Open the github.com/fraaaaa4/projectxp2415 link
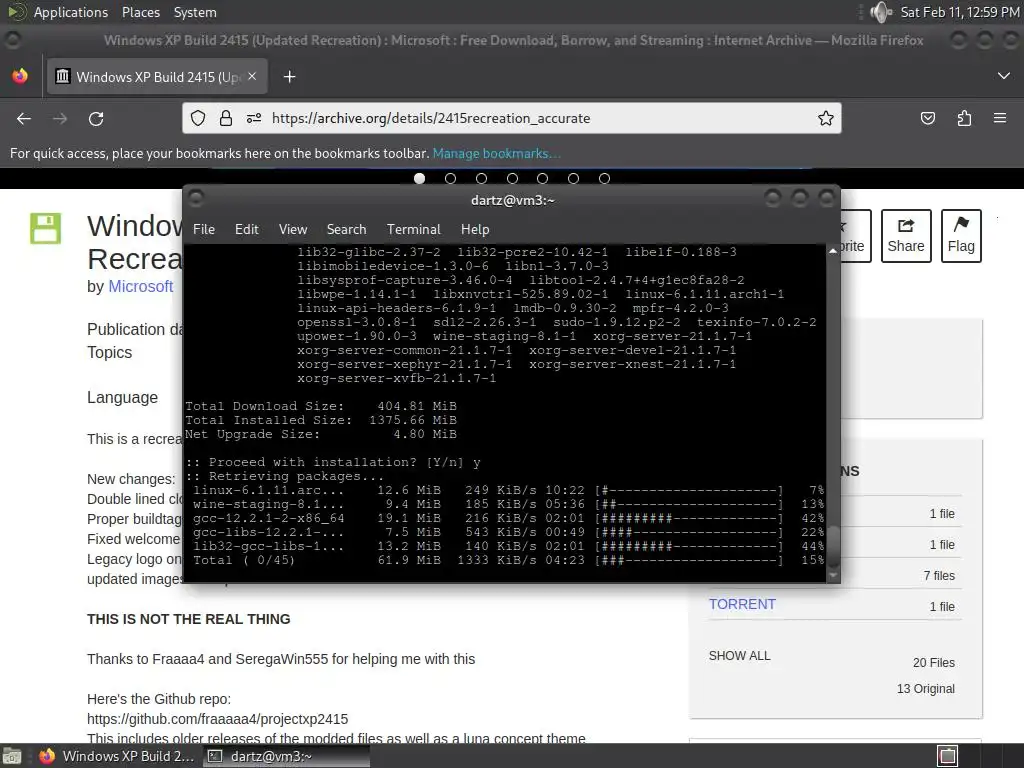 coord(217,719)
